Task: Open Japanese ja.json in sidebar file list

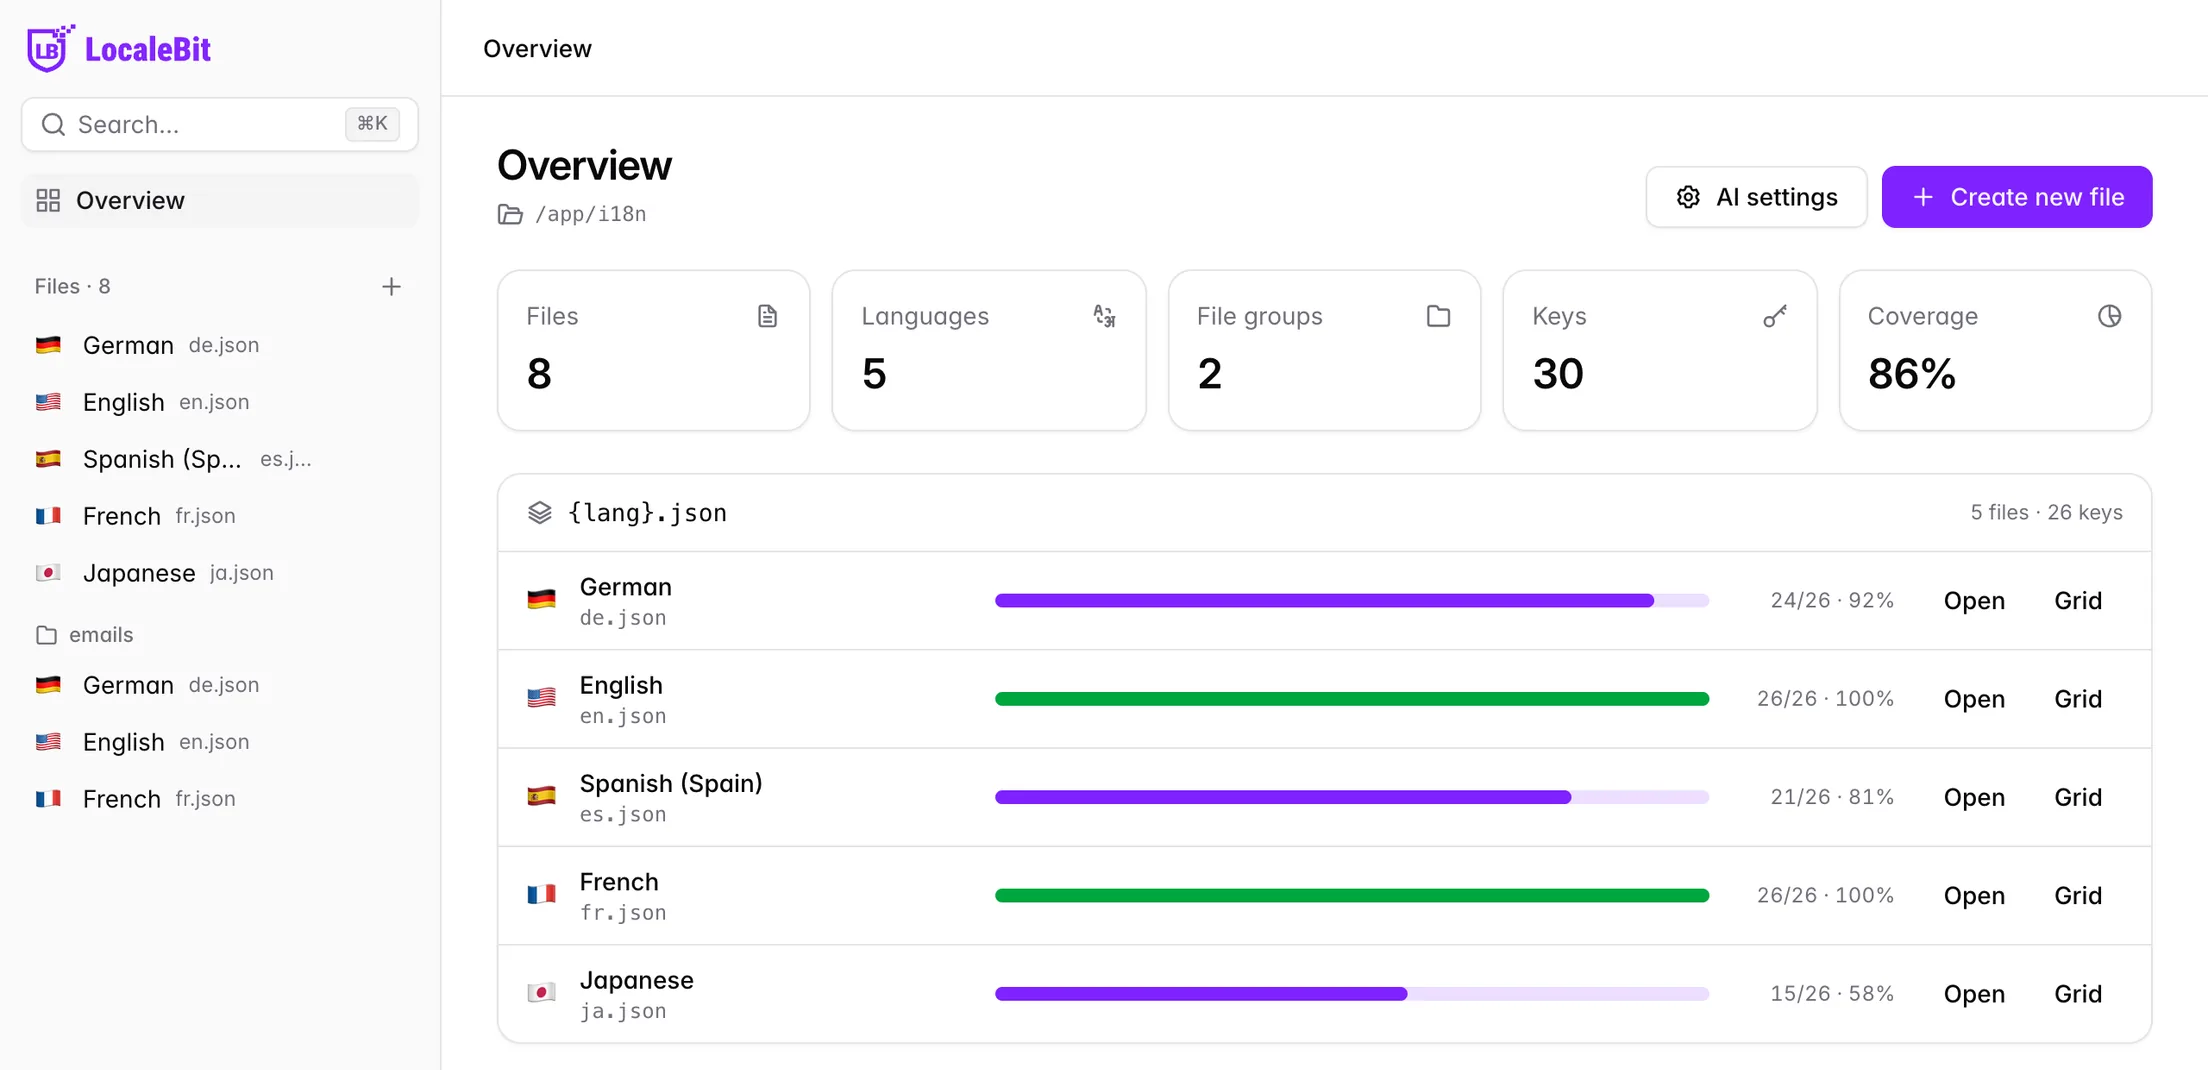Action: pyautogui.click(x=220, y=573)
